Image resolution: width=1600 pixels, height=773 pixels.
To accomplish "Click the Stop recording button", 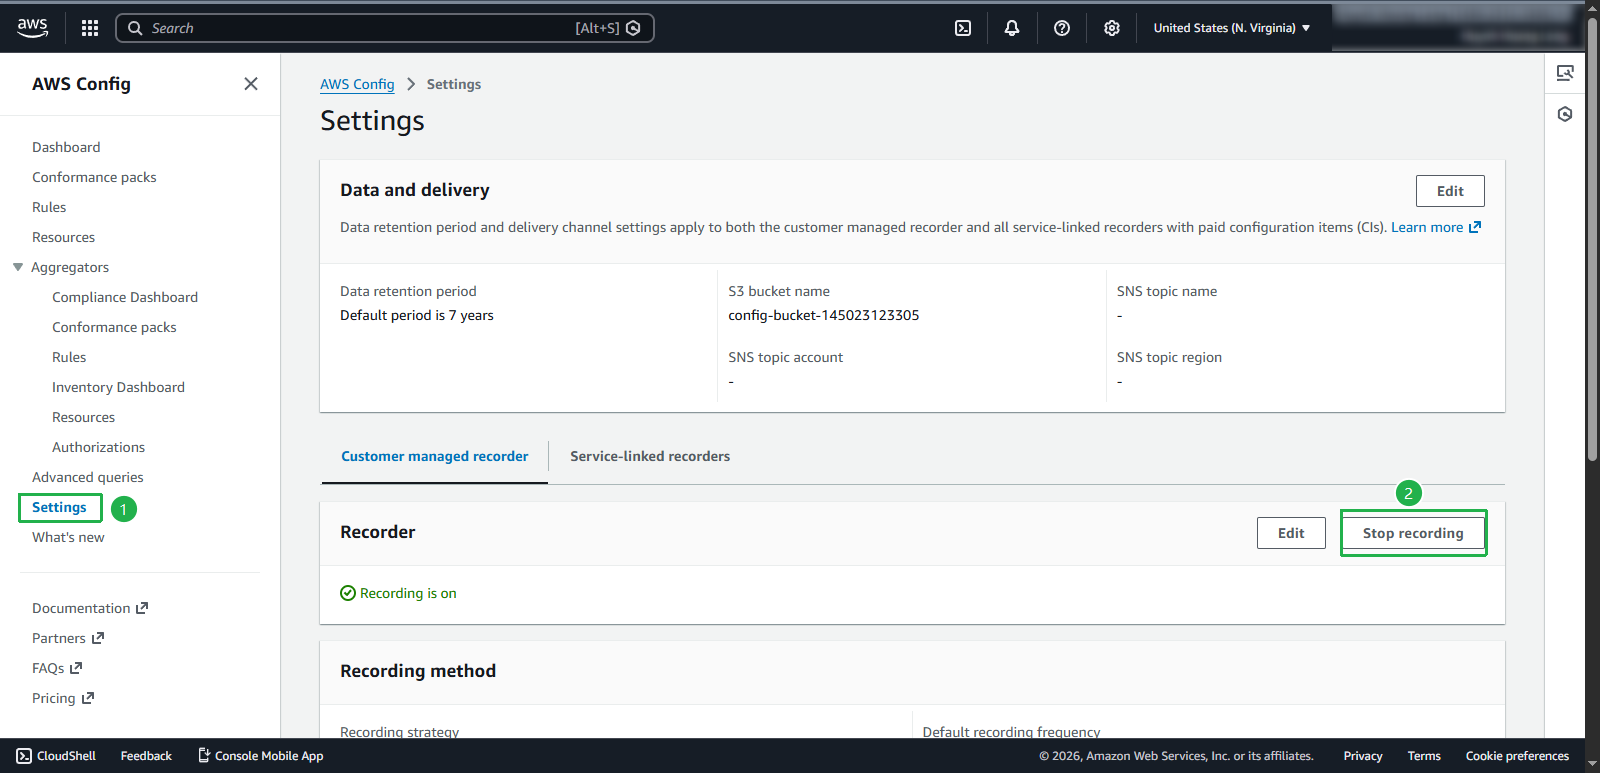I will (1412, 533).
